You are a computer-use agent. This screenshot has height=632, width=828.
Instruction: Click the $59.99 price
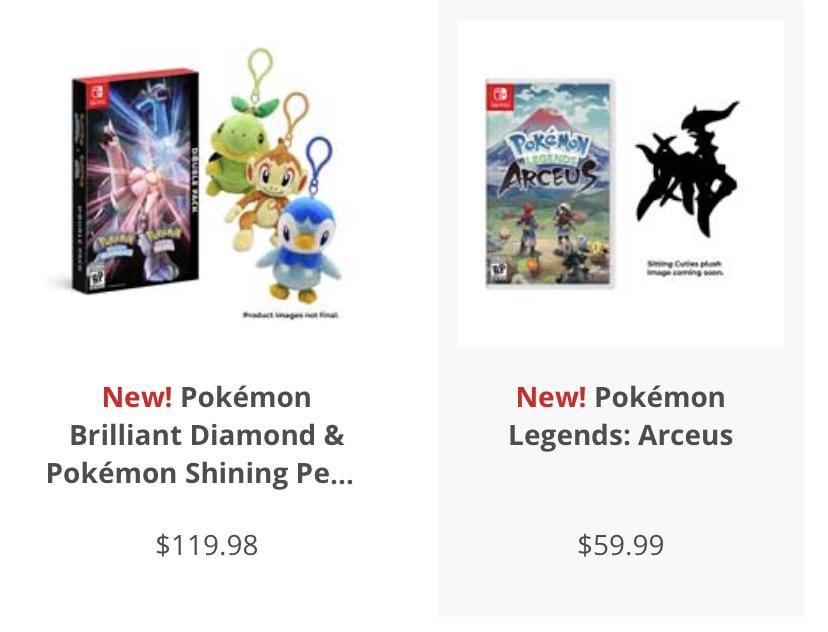coord(620,545)
